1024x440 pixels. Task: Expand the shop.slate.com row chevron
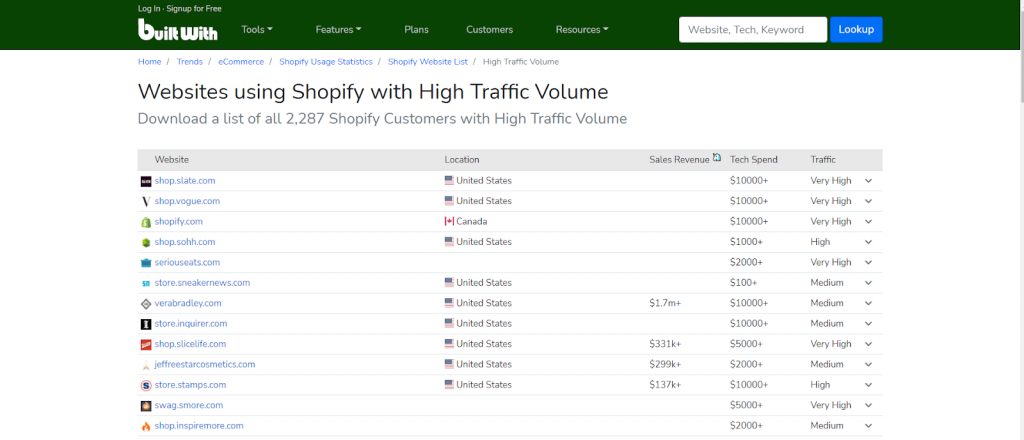[x=869, y=181]
